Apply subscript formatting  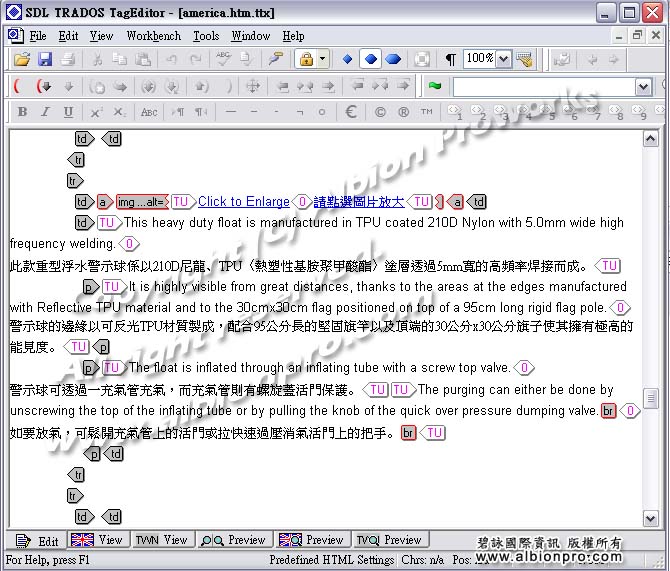point(119,112)
